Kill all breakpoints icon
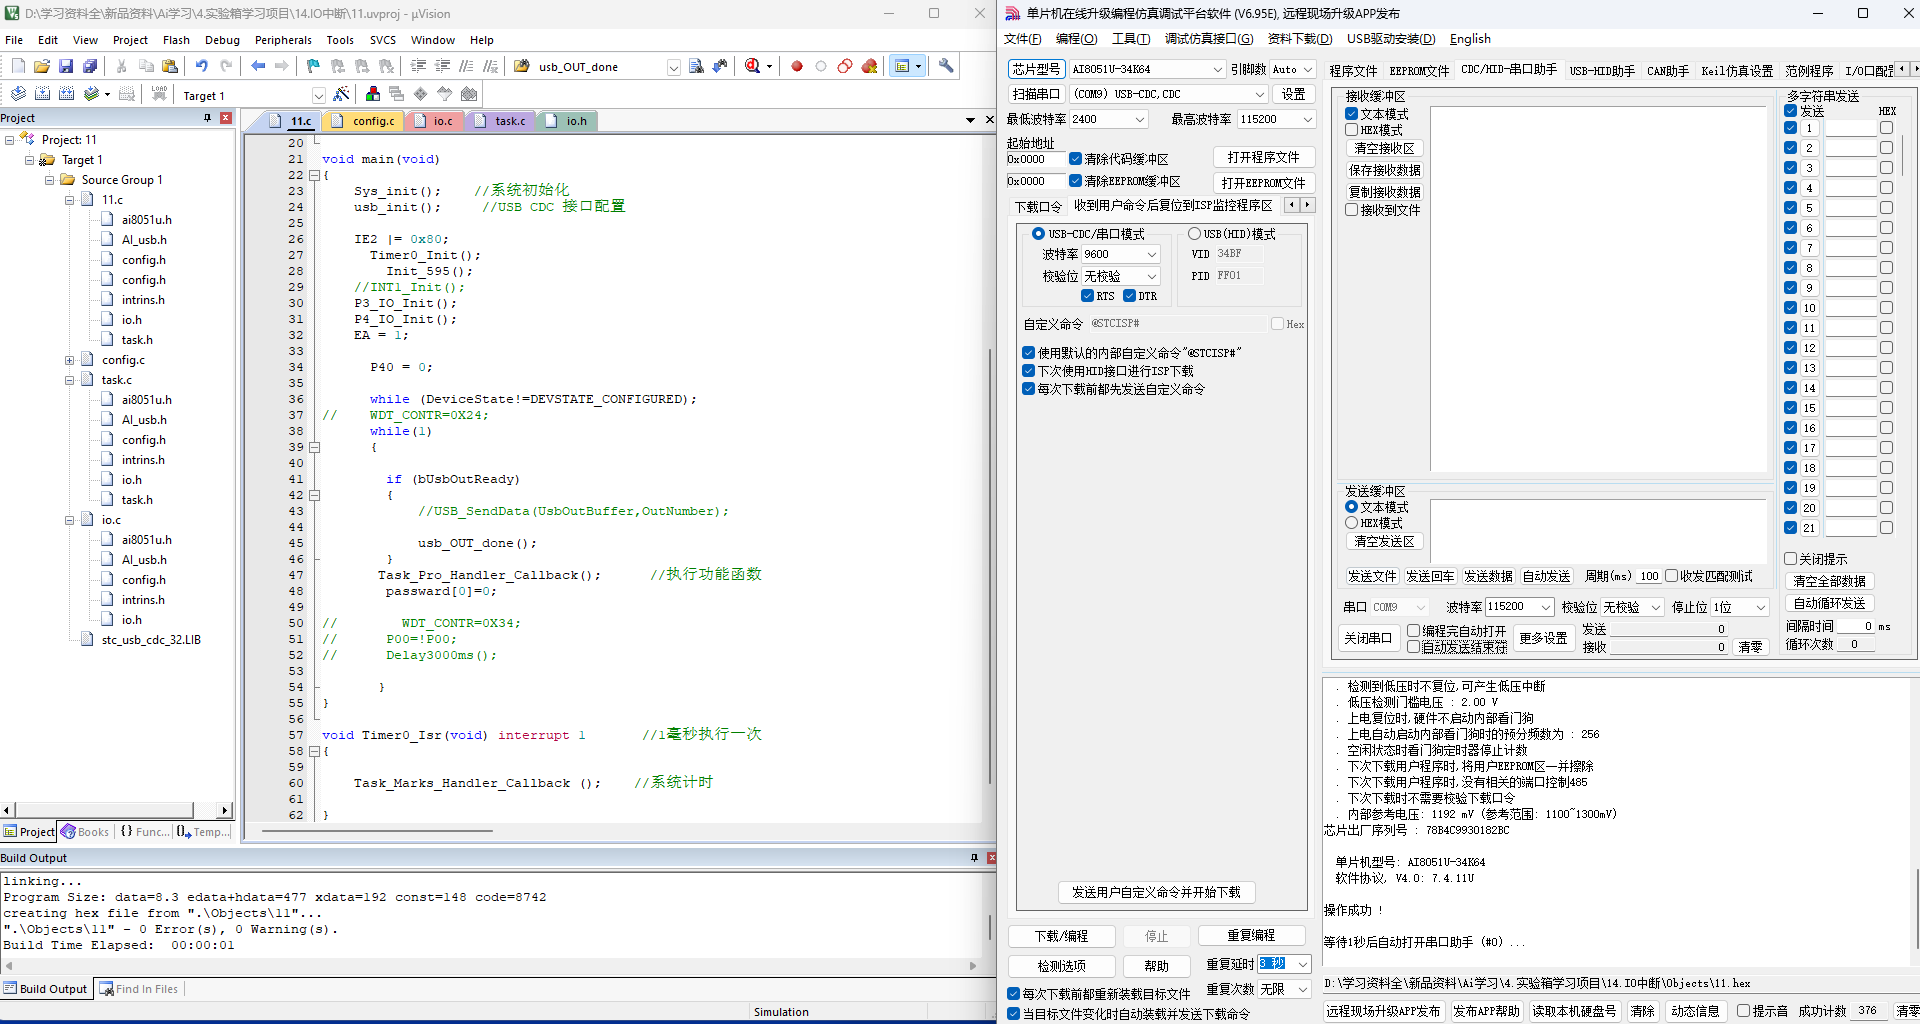Image resolution: width=1920 pixels, height=1024 pixels. pyautogui.click(x=869, y=66)
